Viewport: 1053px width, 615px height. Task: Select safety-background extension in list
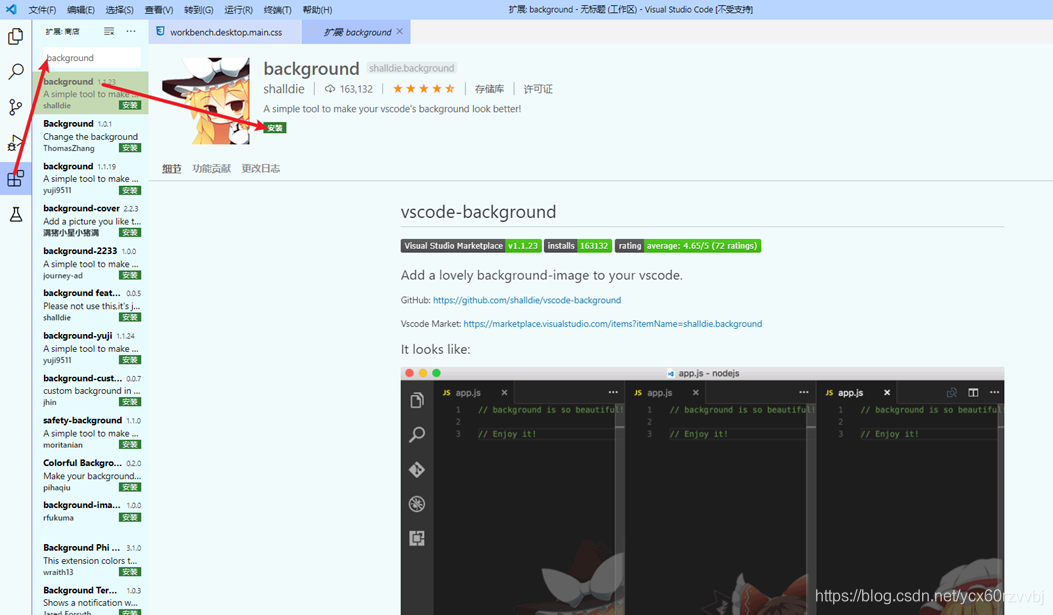(x=91, y=432)
